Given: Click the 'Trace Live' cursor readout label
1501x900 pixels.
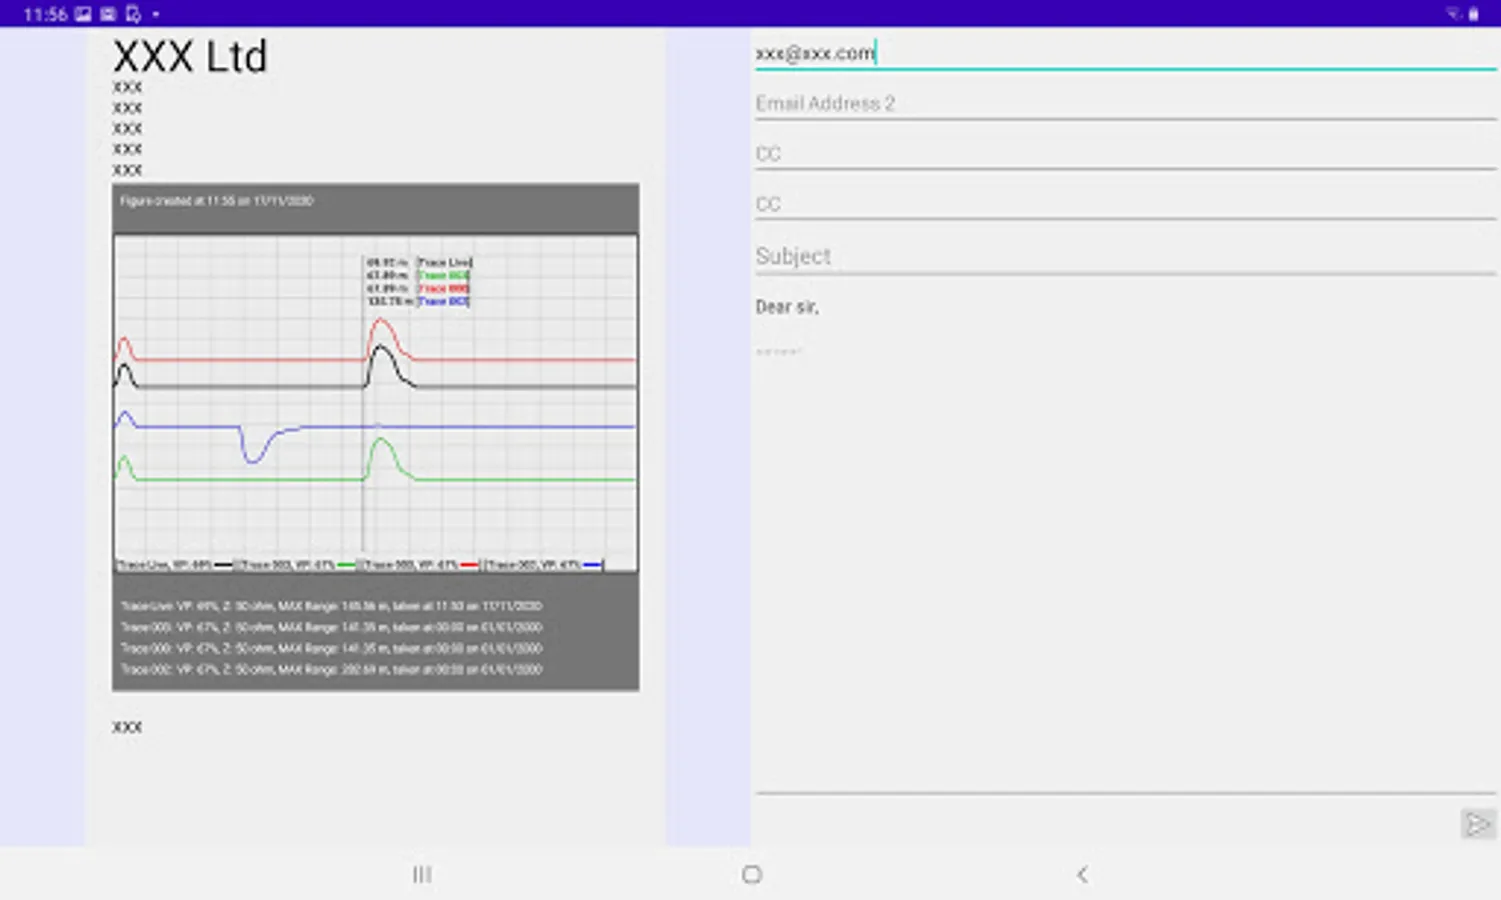Looking at the screenshot, I should point(444,262).
